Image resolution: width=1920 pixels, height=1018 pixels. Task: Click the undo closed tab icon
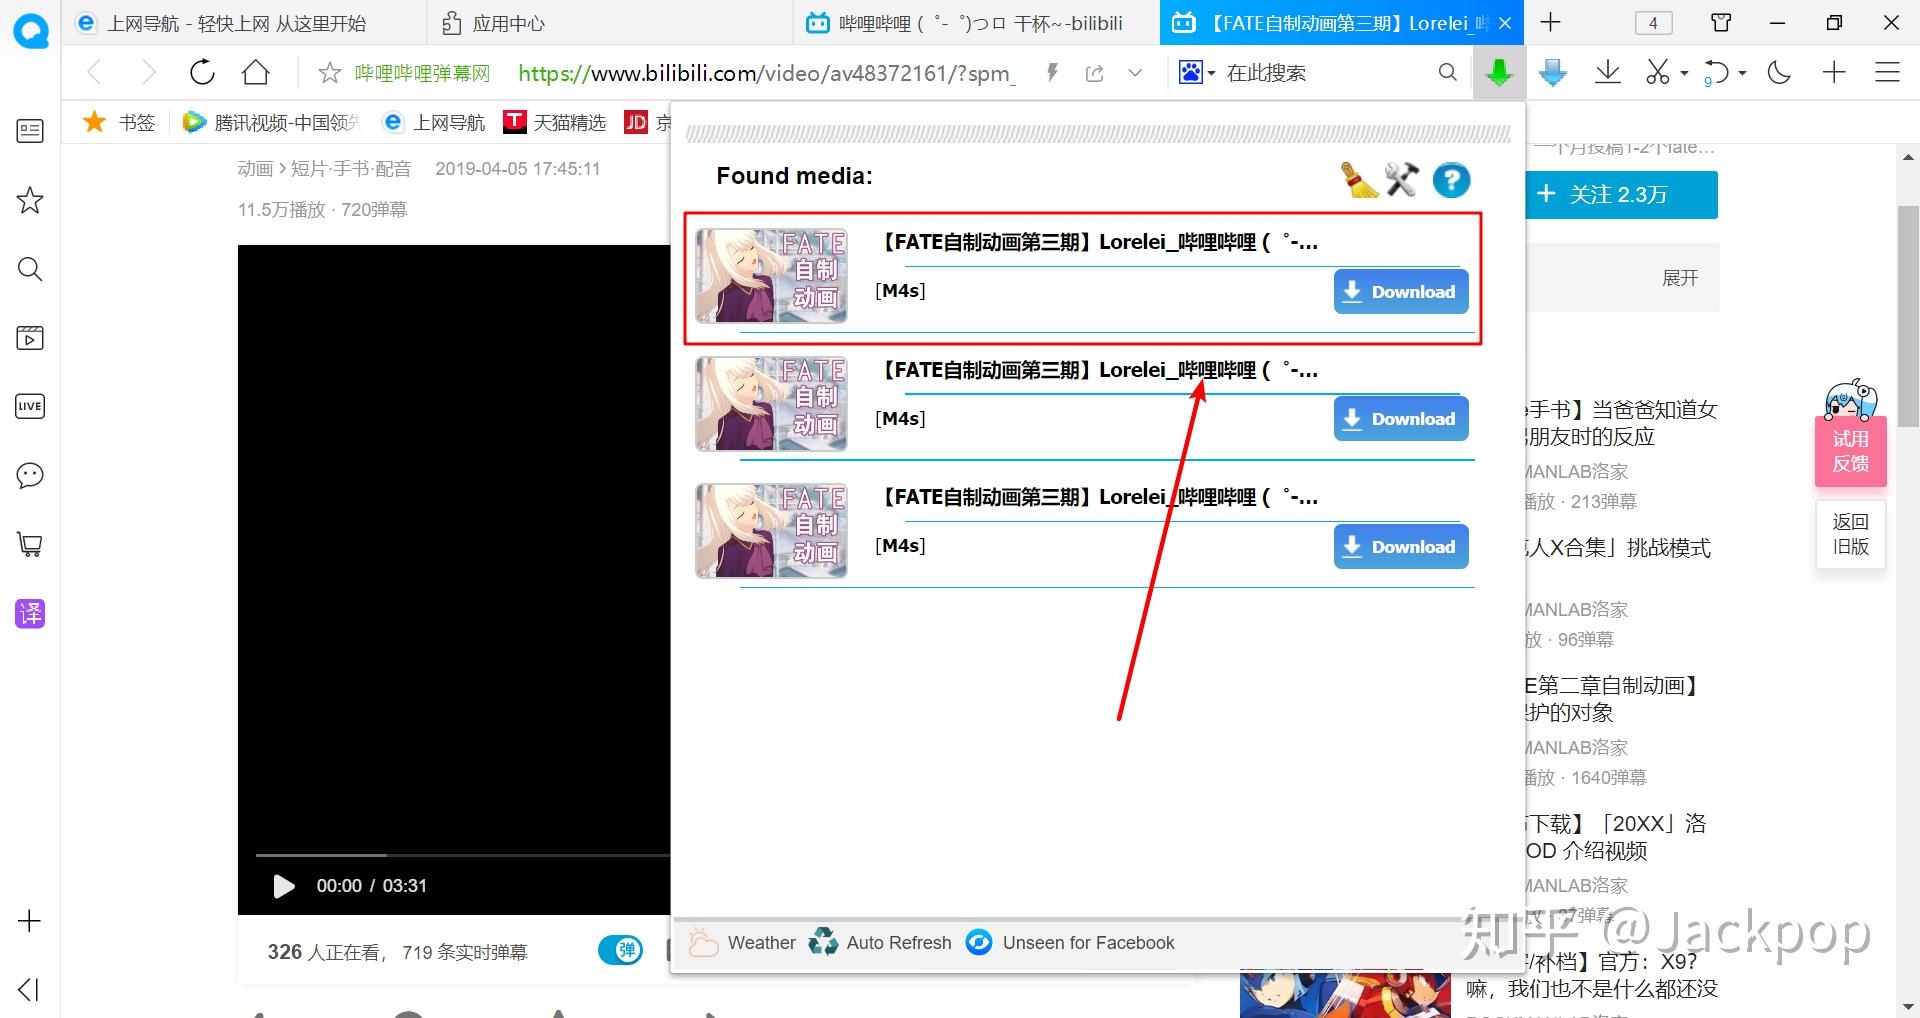pyautogui.click(x=1716, y=73)
